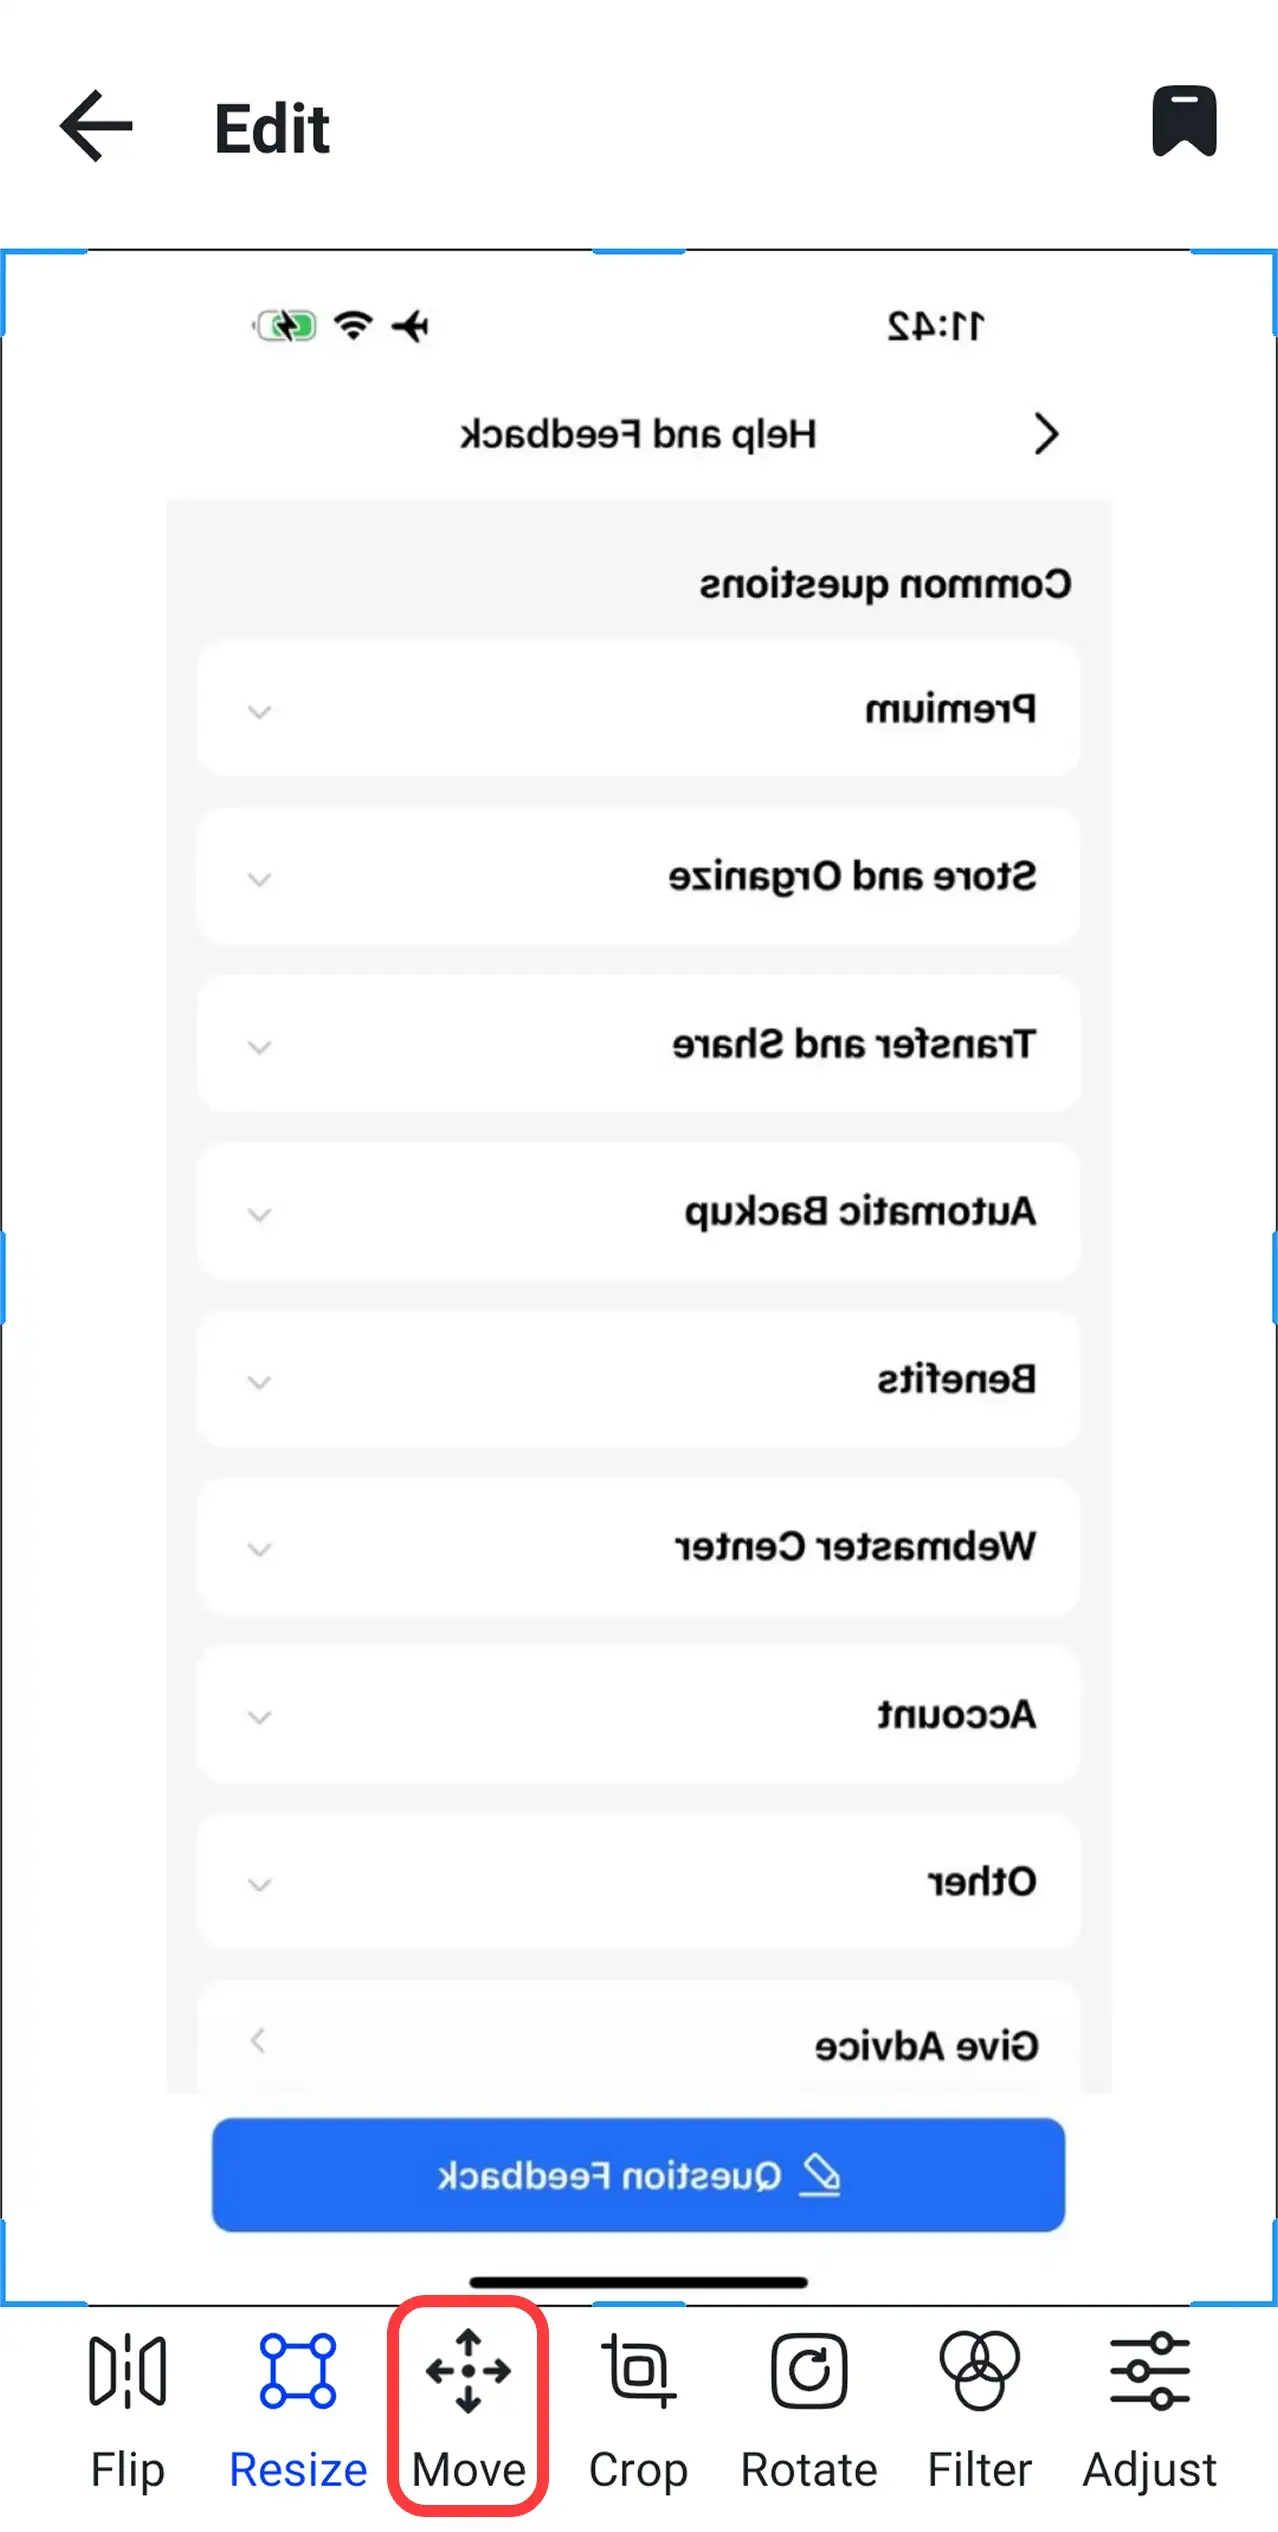Expand the Benefits section chevron

(259, 1382)
